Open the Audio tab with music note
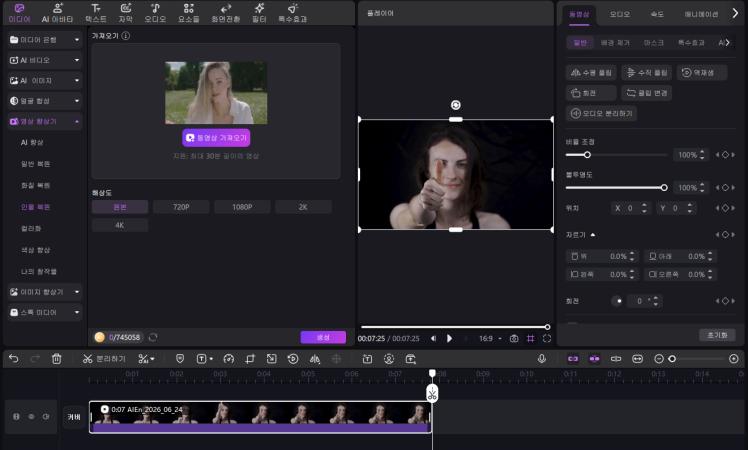This screenshot has width=748, height=450. 156,13
